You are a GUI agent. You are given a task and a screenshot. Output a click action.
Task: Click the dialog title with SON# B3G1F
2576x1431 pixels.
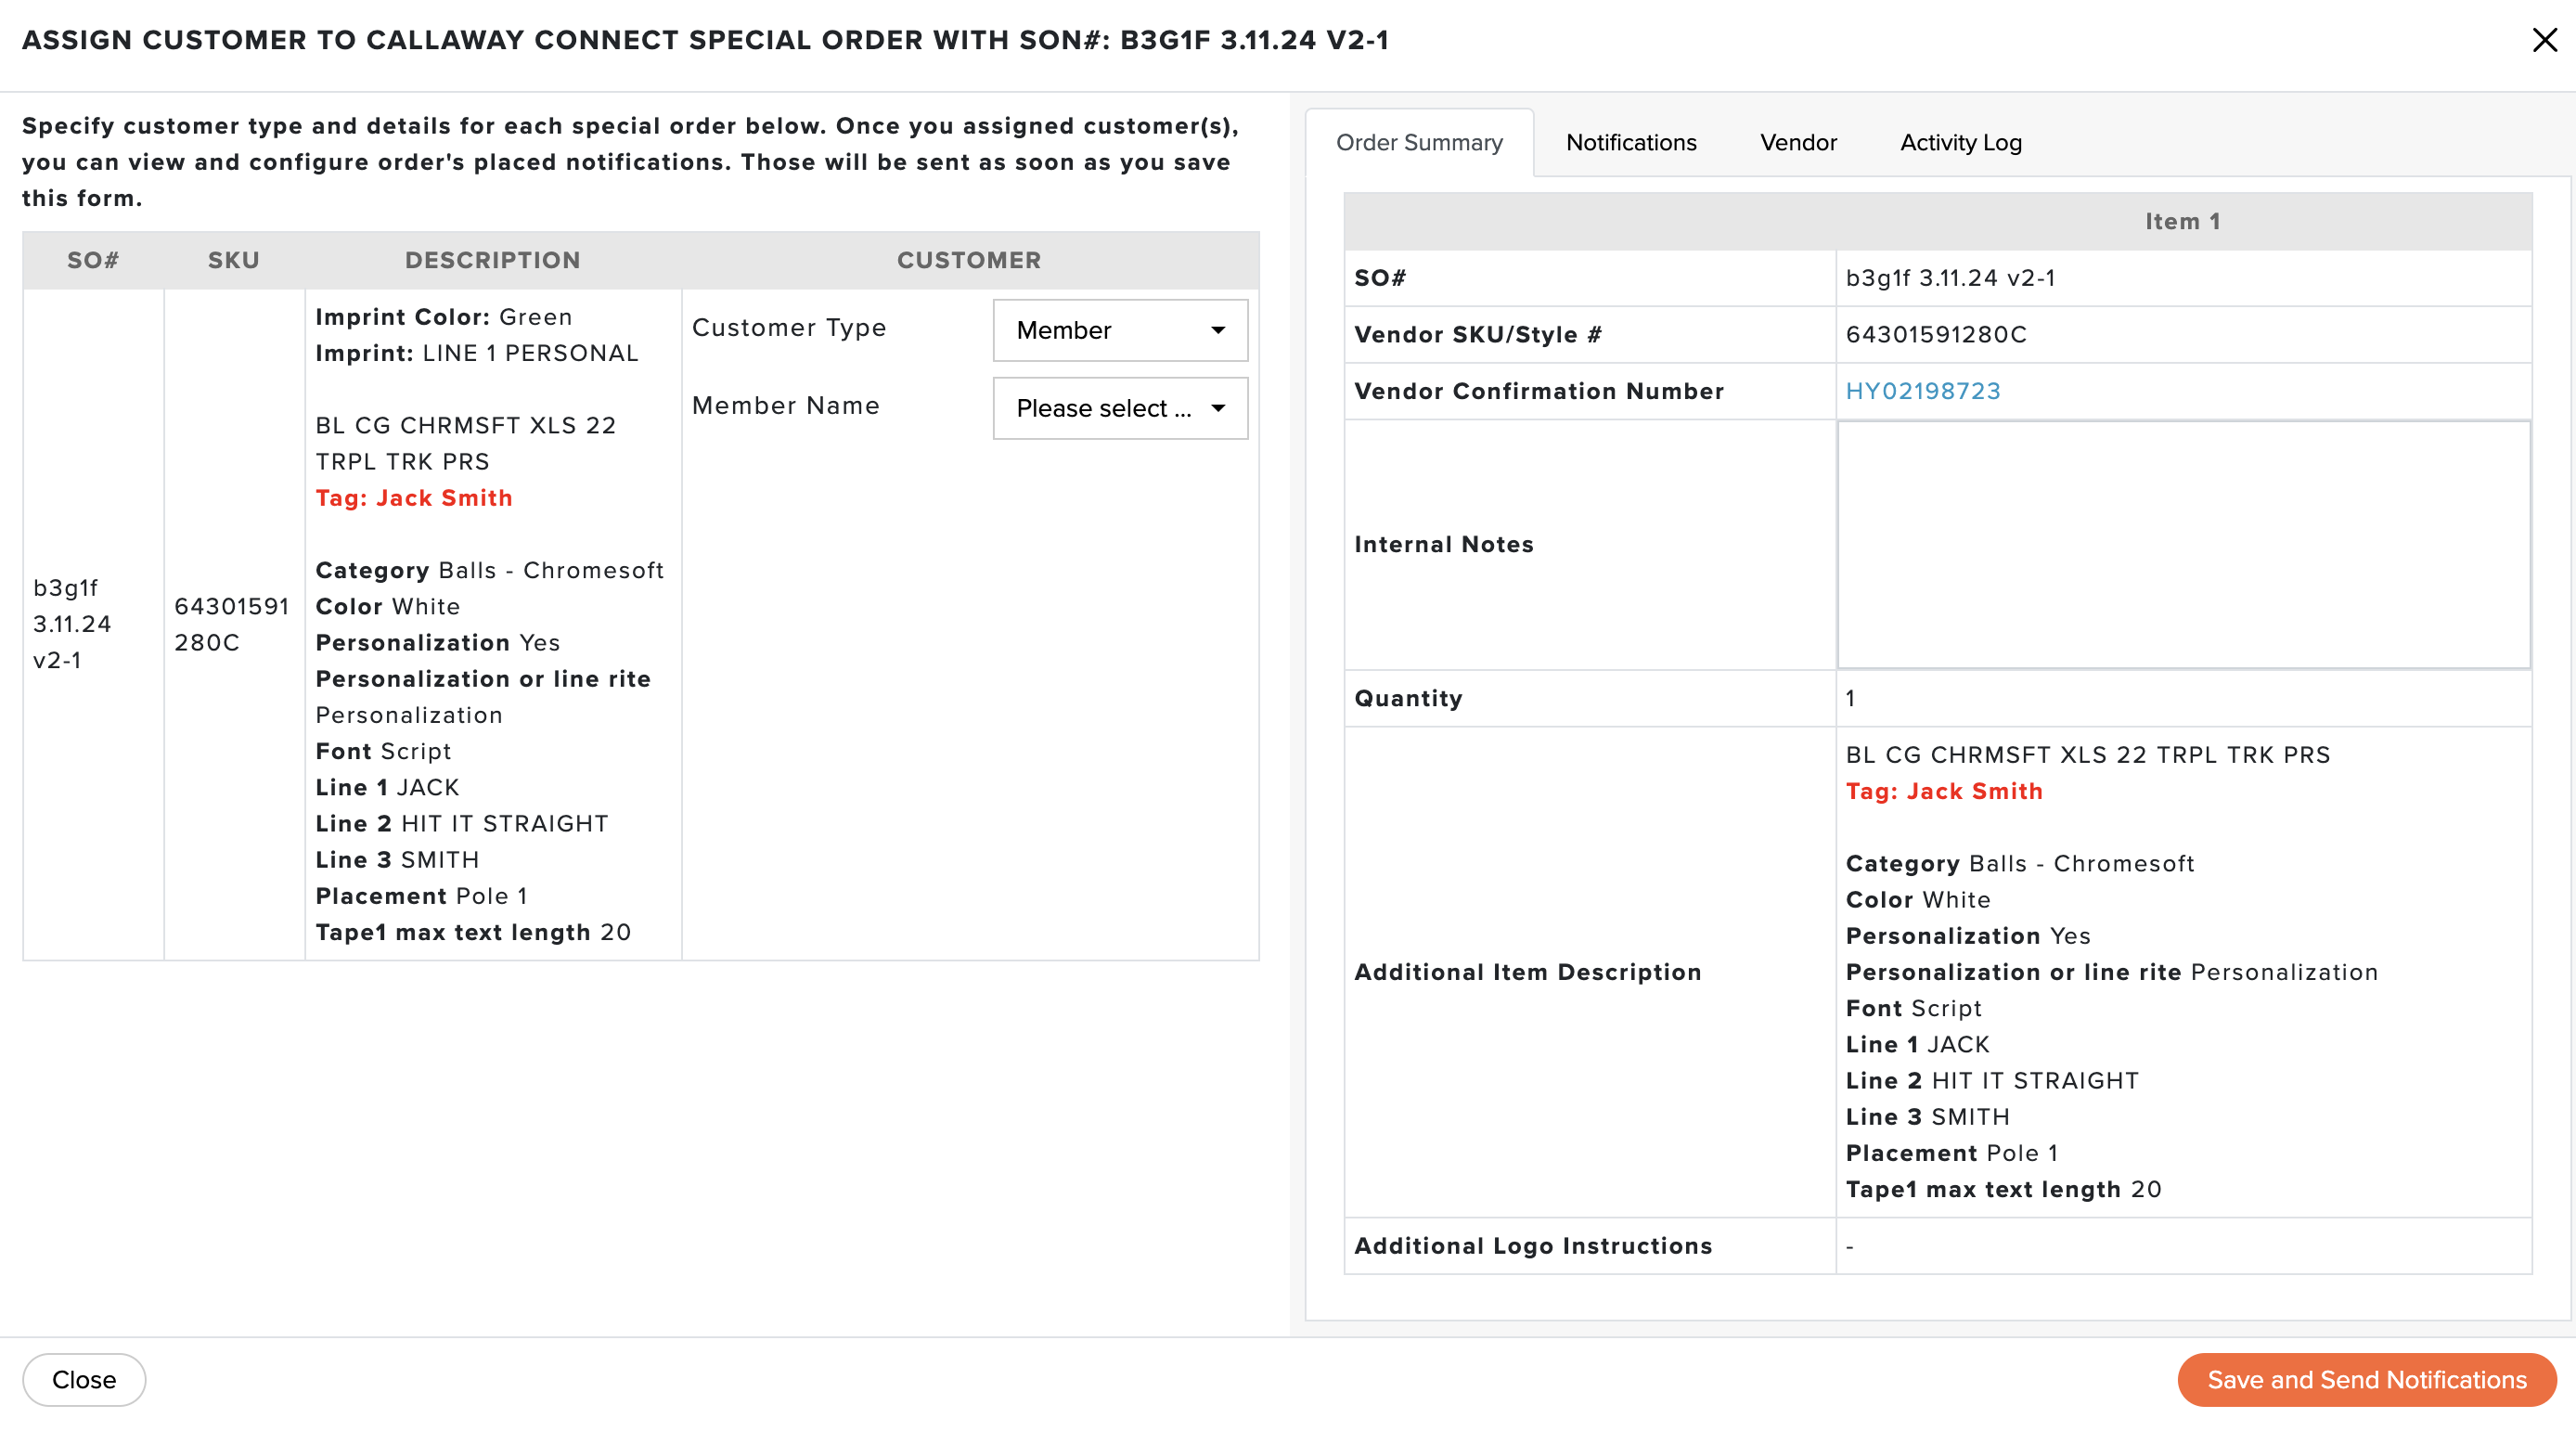[x=705, y=40]
